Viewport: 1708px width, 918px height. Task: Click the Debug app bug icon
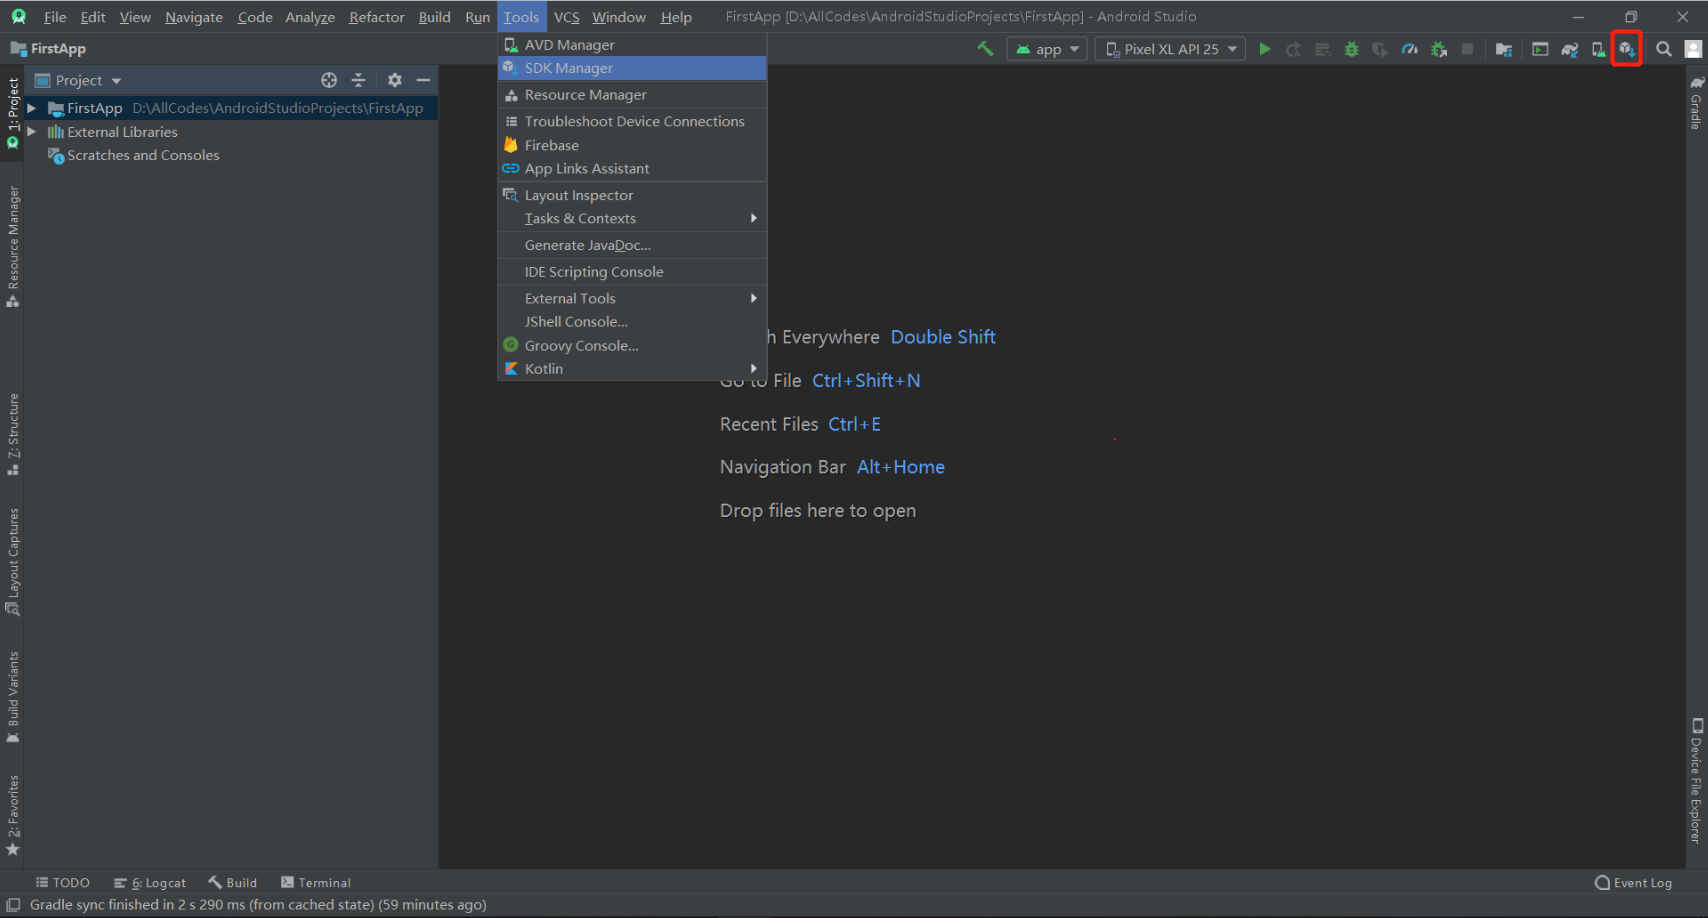pyautogui.click(x=1351, y=49)
